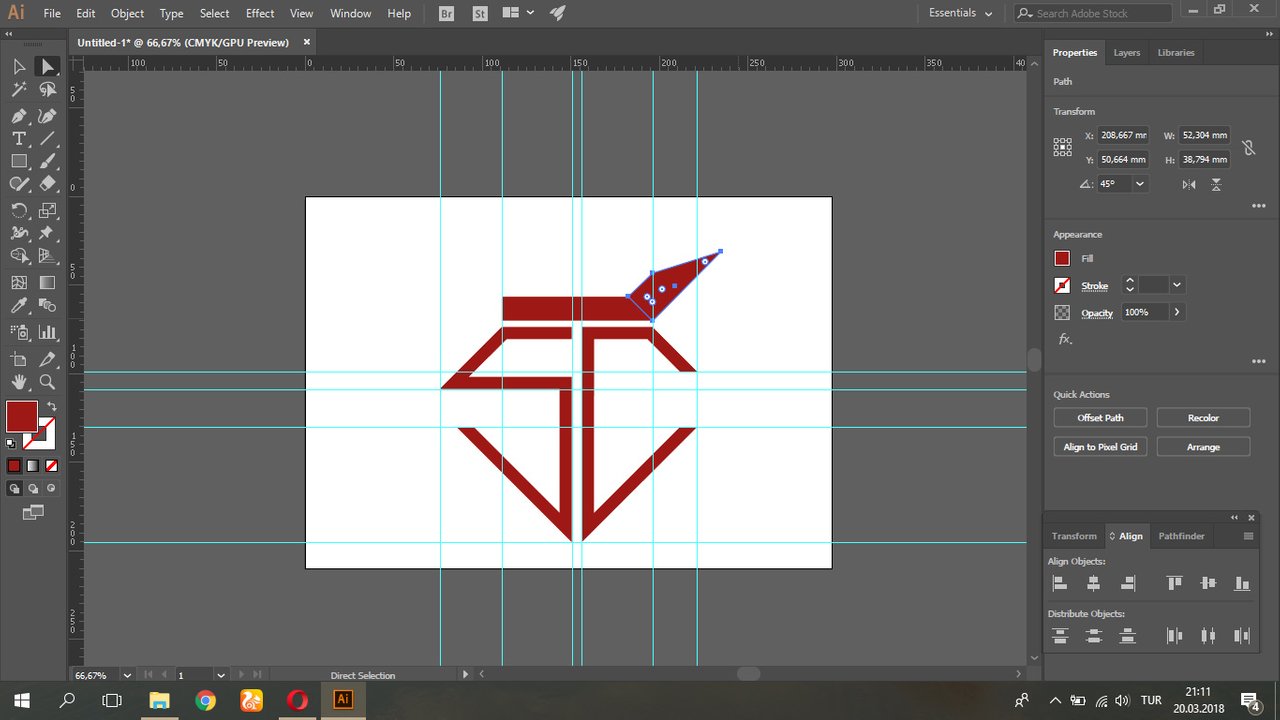
Task: Select the Type tool
Action: pyautogui.click(x=19, y=139)
